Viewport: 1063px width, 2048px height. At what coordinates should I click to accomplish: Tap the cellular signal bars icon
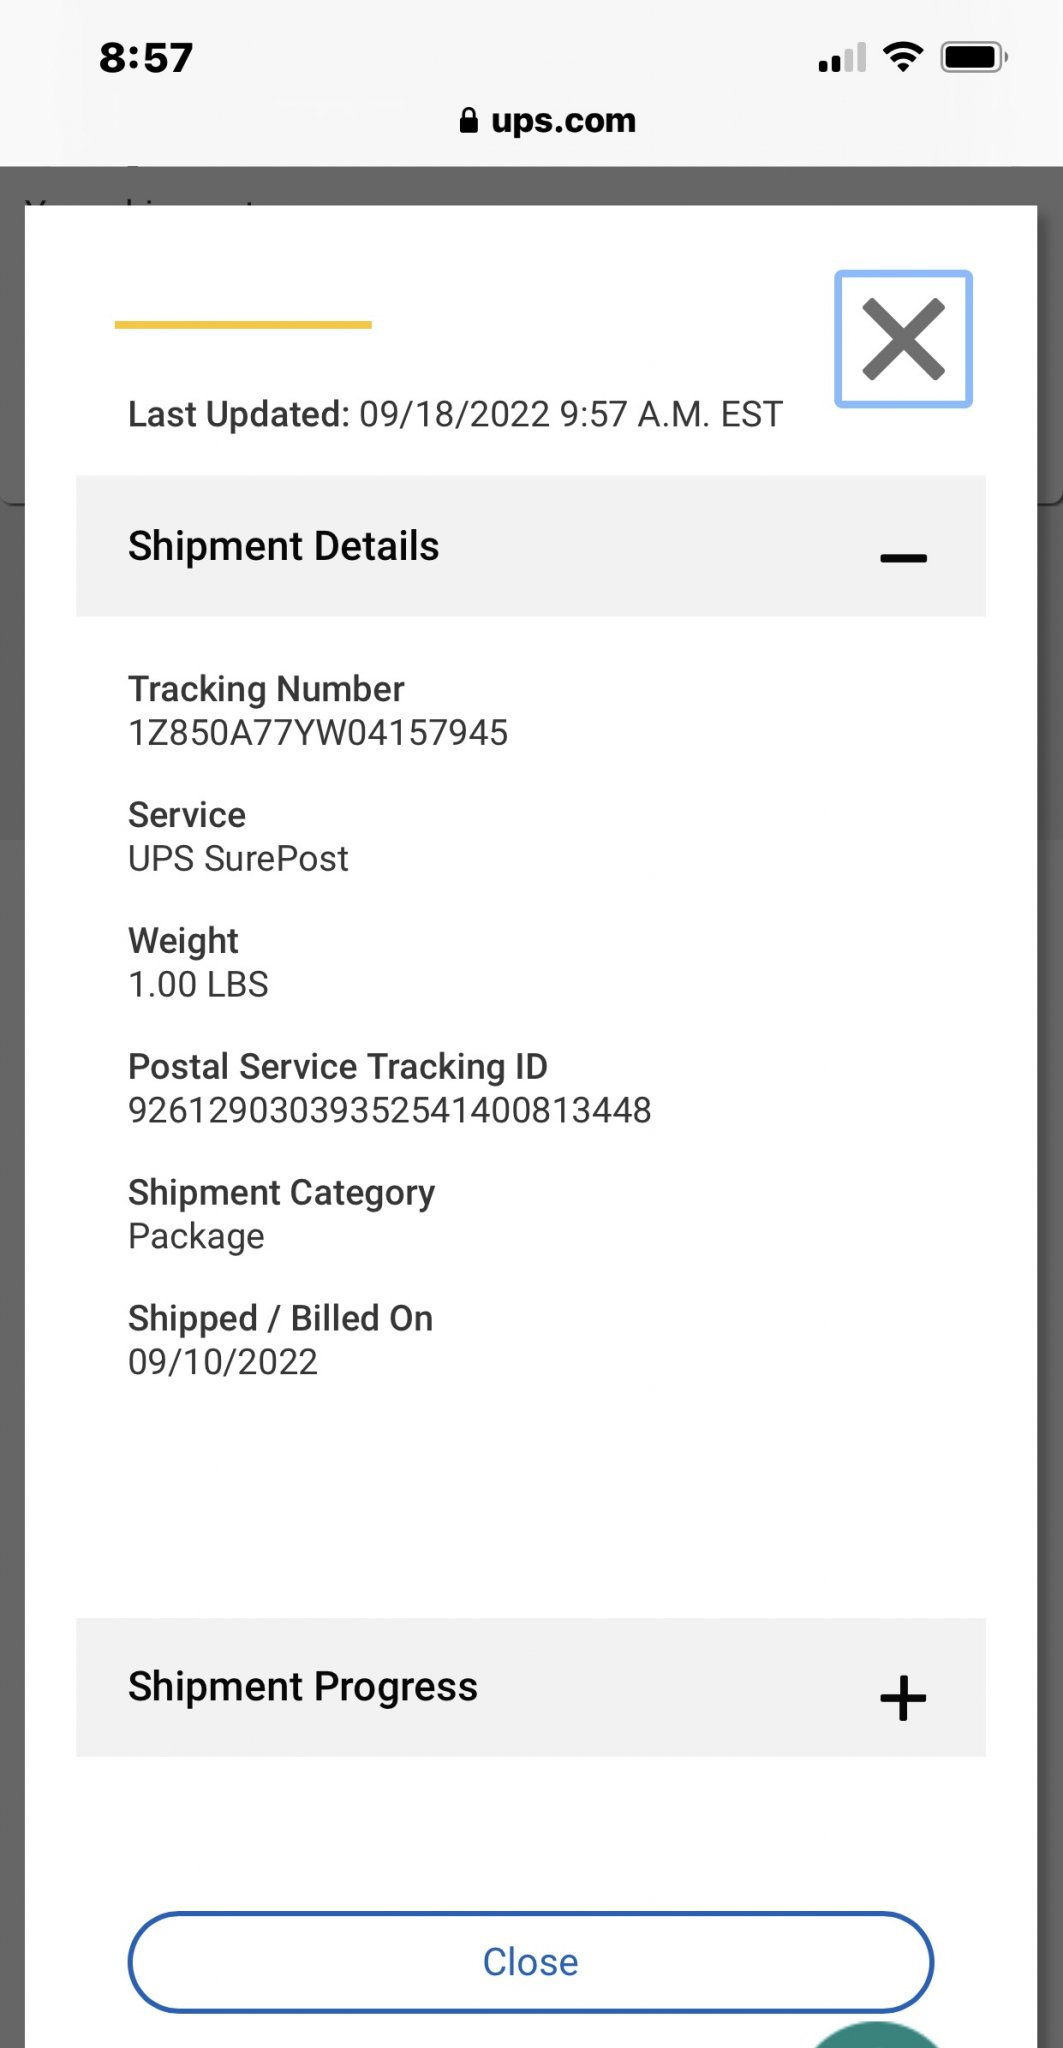point(842,58)
